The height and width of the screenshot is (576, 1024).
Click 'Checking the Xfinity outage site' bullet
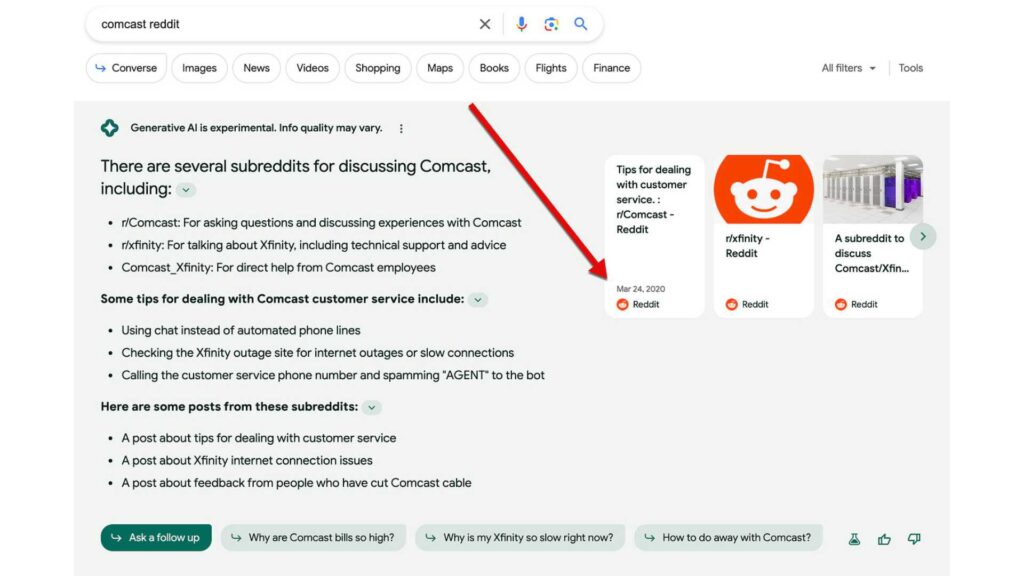pyautogui.click(x=317, y=353)
